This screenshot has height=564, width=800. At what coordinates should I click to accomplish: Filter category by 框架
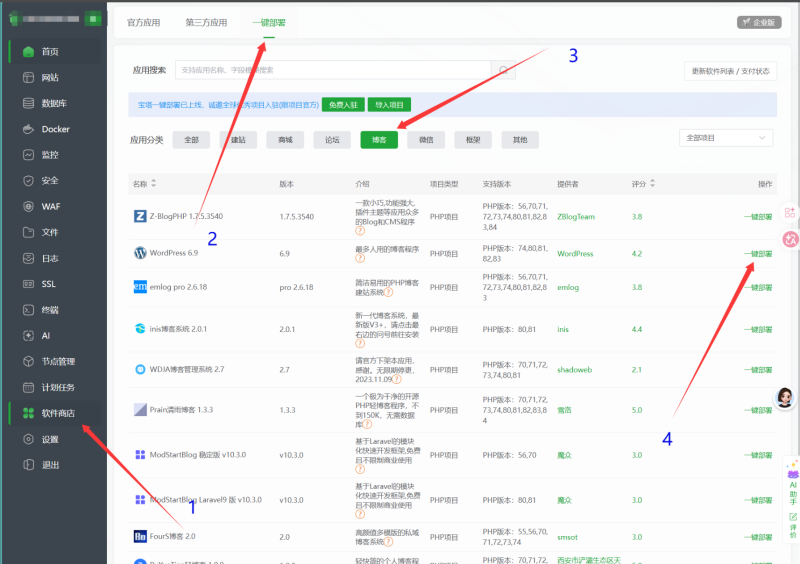point(473,140)
